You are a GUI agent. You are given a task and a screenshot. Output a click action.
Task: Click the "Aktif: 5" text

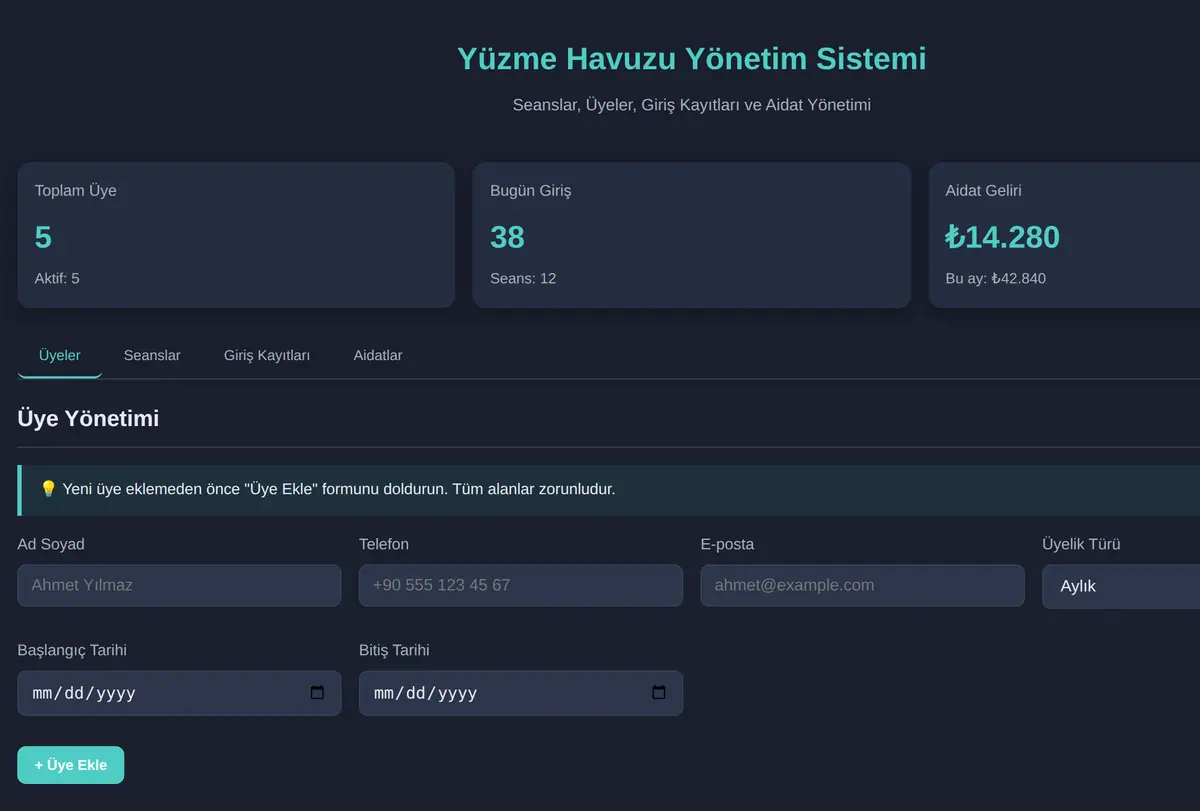pos(57,278)
